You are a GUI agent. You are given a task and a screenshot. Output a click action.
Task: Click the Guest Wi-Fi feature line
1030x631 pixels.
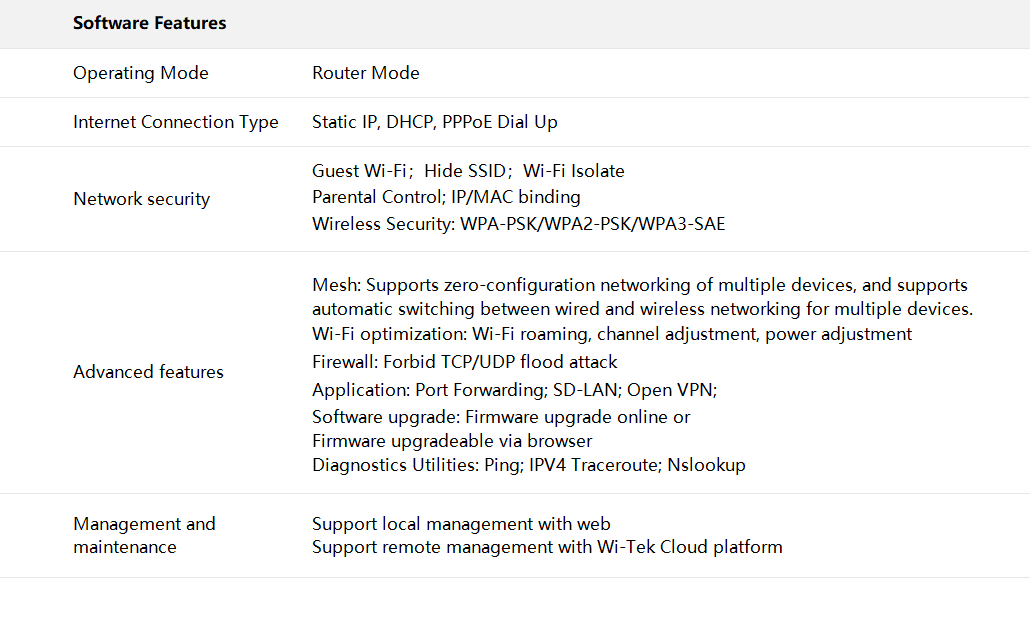click(x=468, y=171)
